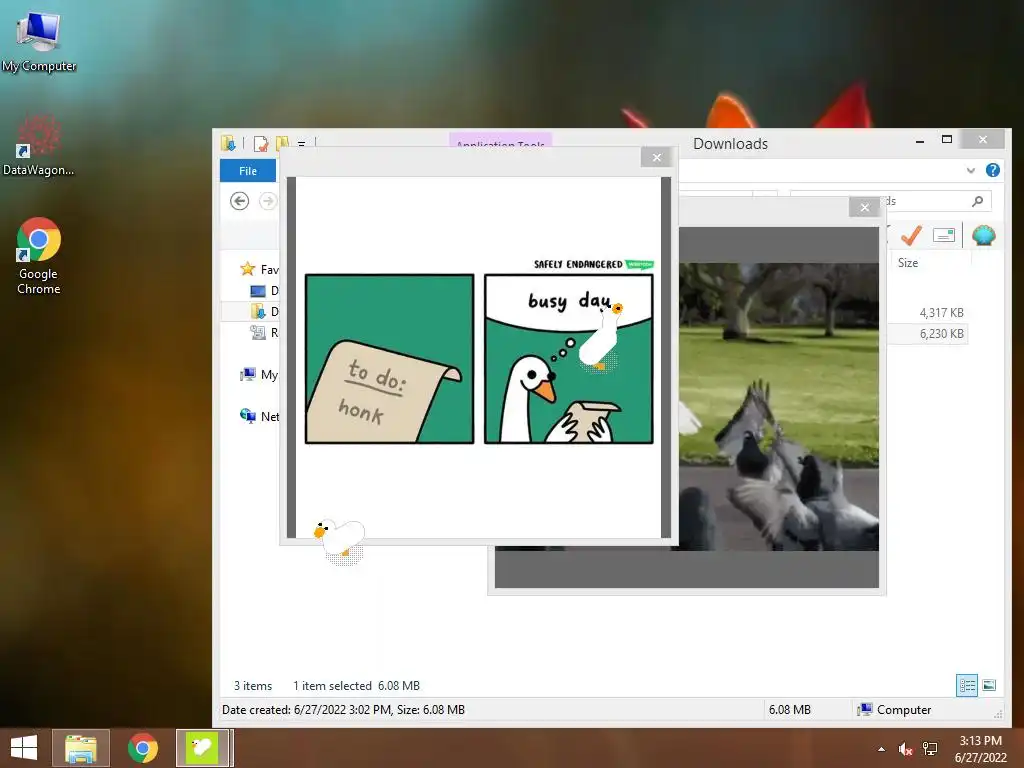Click the blue shell toolbar icon
The height and width of the screenshot is (768, 1024).
click(x=984, y=235)
